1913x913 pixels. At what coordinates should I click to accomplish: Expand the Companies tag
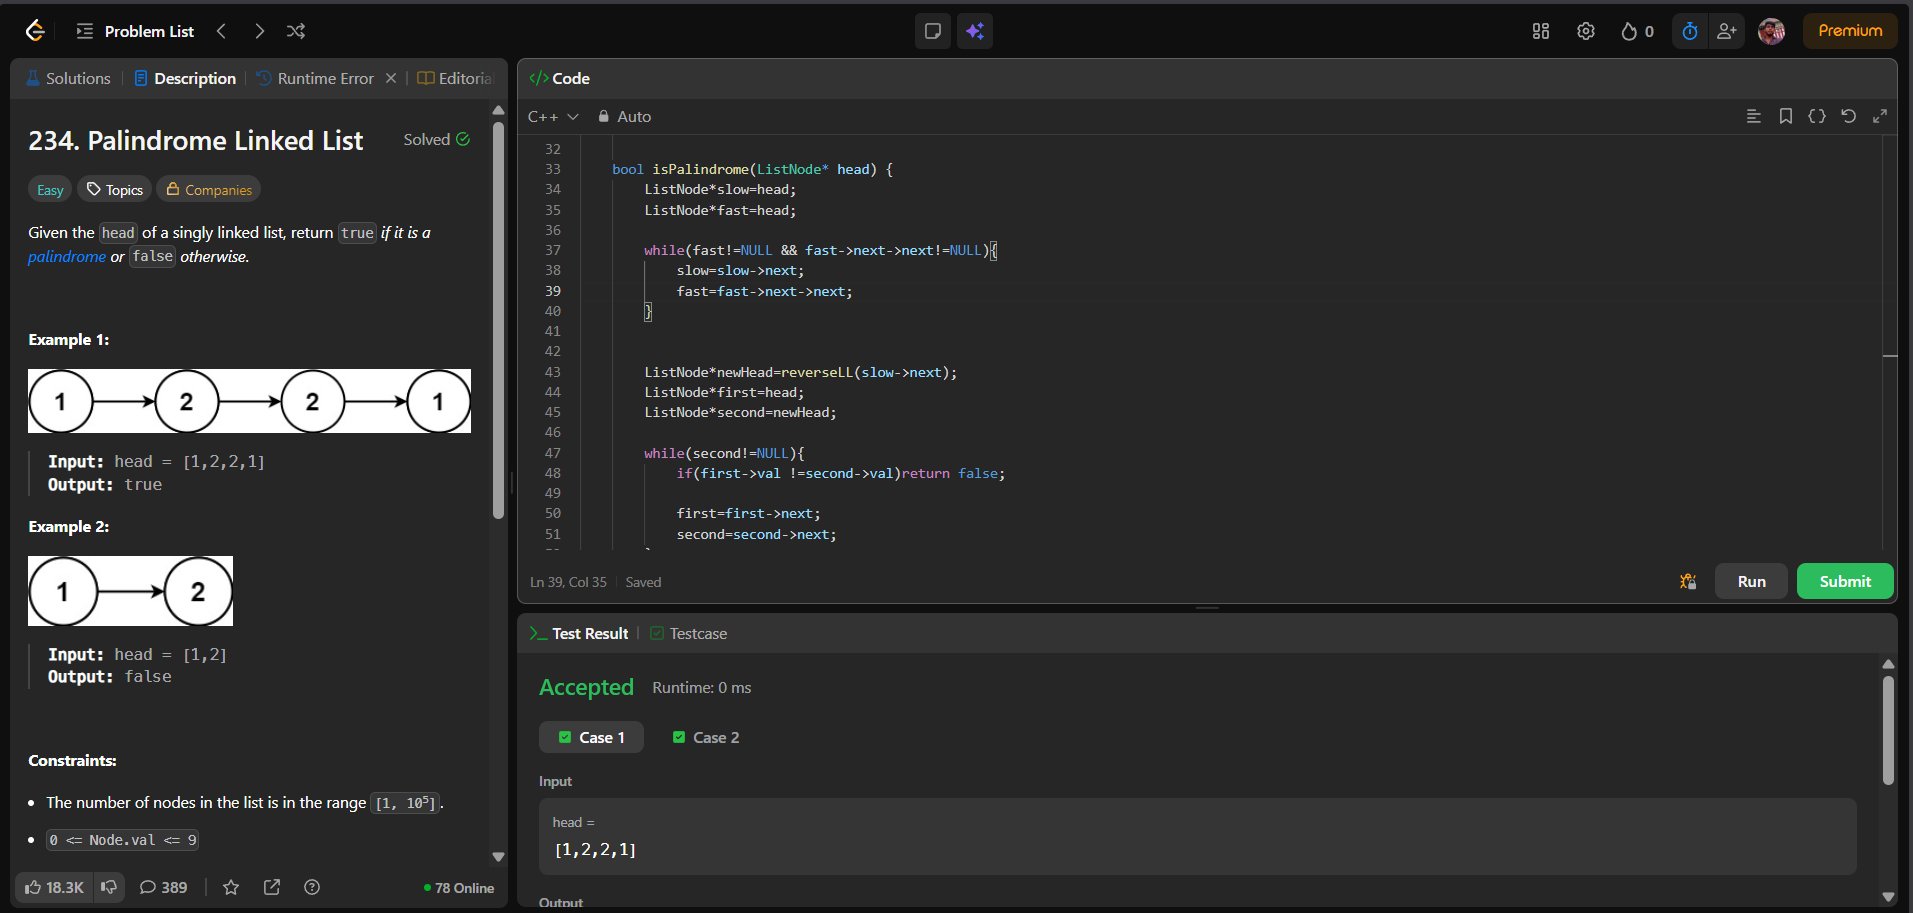[x=208, y=190]
